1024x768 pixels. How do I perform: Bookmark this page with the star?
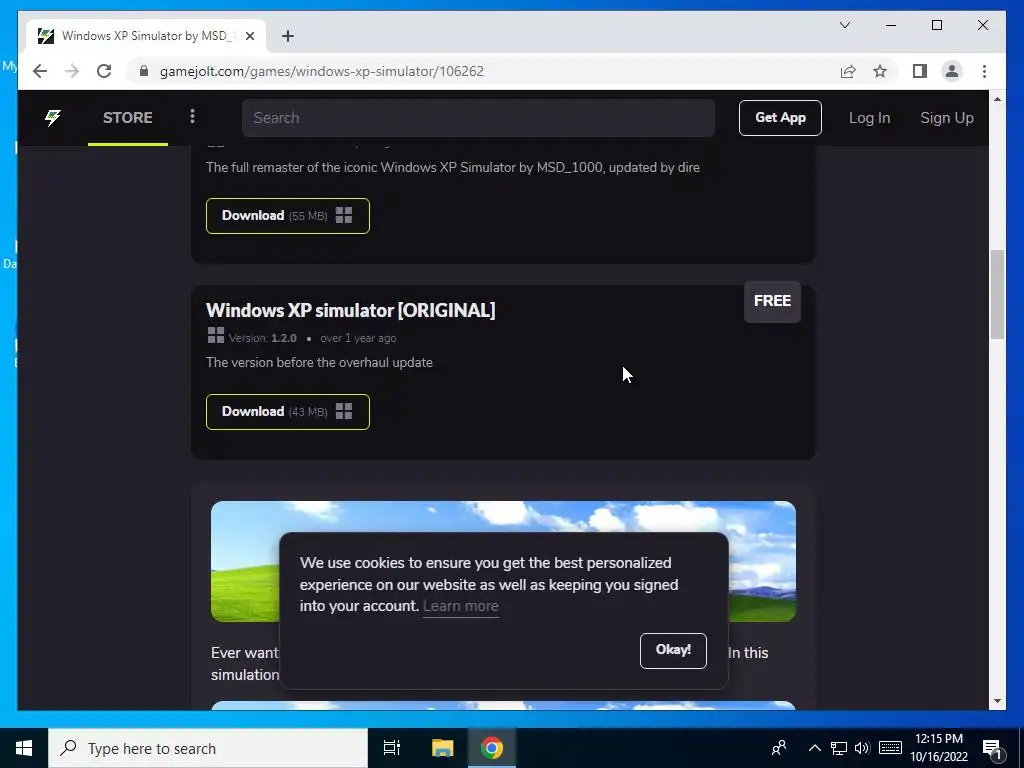pos(880,71)
